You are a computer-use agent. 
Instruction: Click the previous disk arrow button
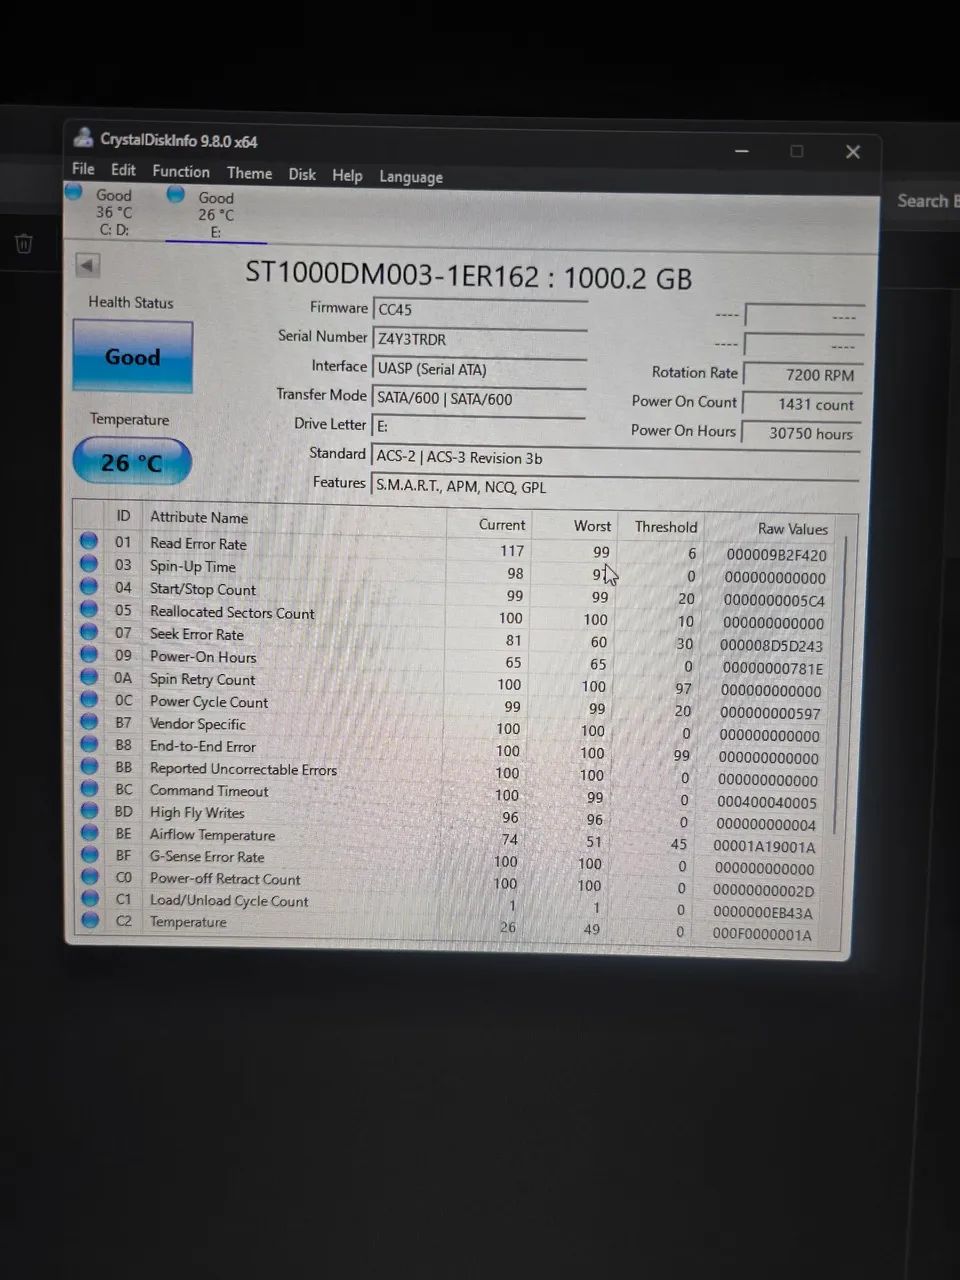(x=87, y=265)
